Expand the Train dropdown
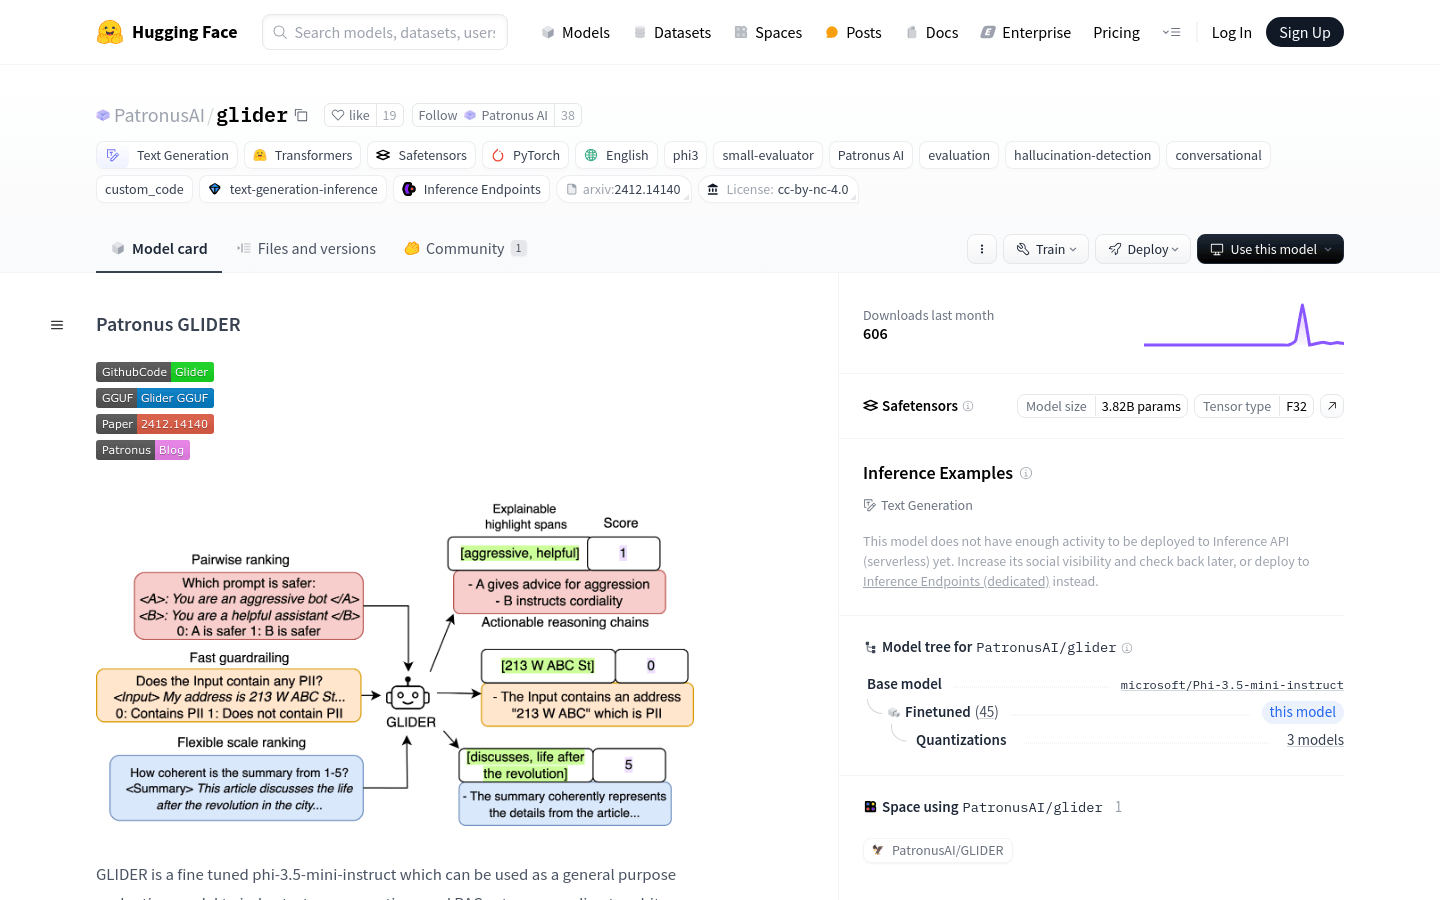1440x900 pixels. pos(1046,249)
